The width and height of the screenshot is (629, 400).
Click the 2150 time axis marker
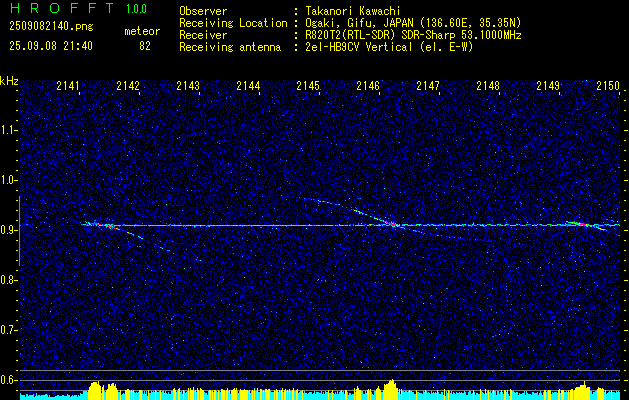[608, 85]
